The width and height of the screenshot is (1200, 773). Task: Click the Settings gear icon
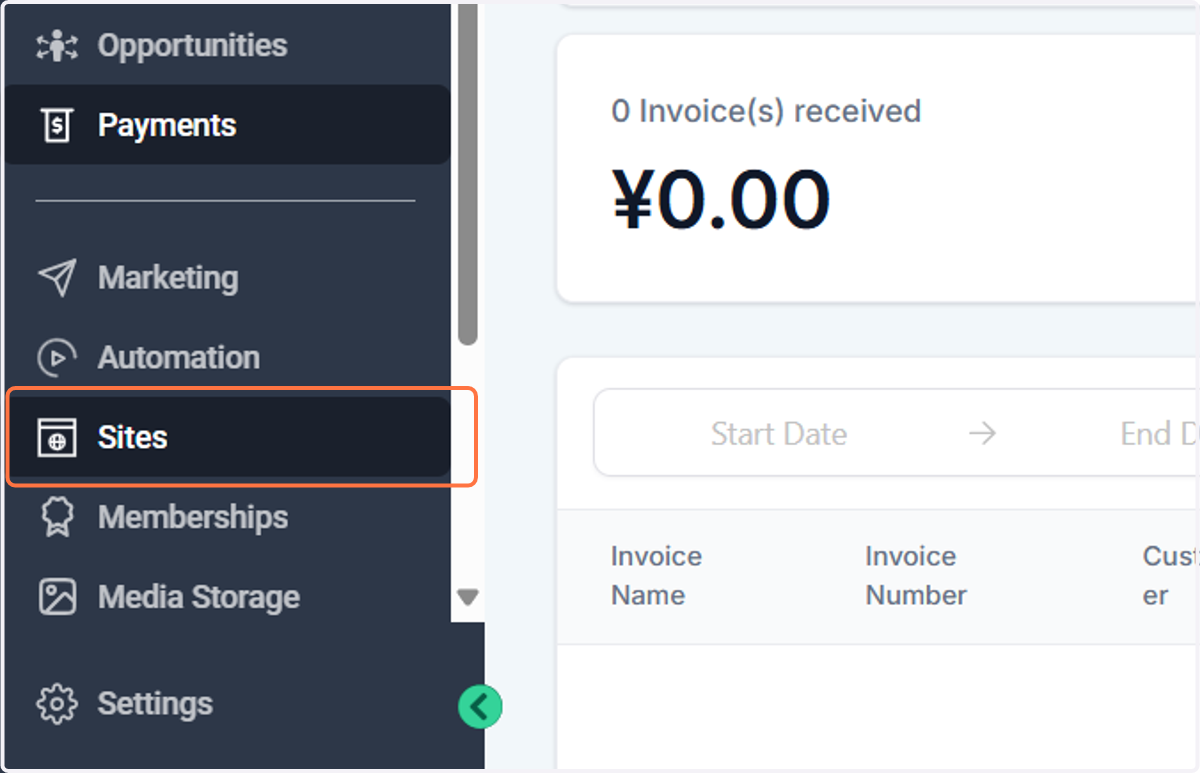point(57,703)
